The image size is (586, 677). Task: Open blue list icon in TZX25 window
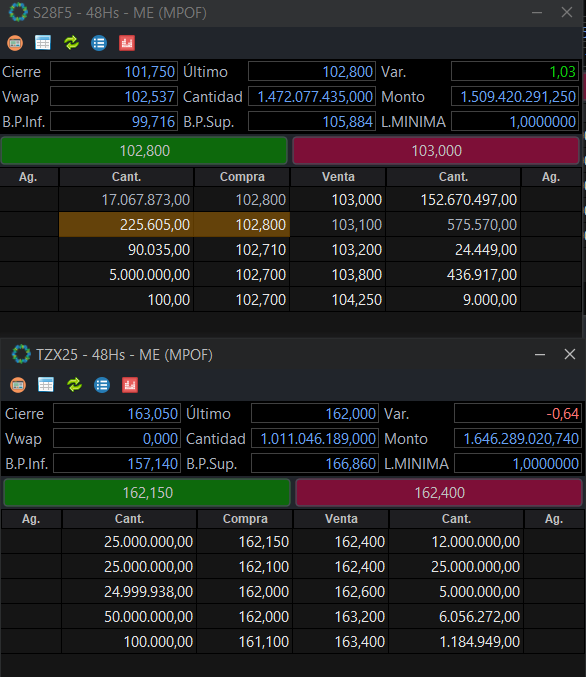pyautogui.click(x=102, y=385)
